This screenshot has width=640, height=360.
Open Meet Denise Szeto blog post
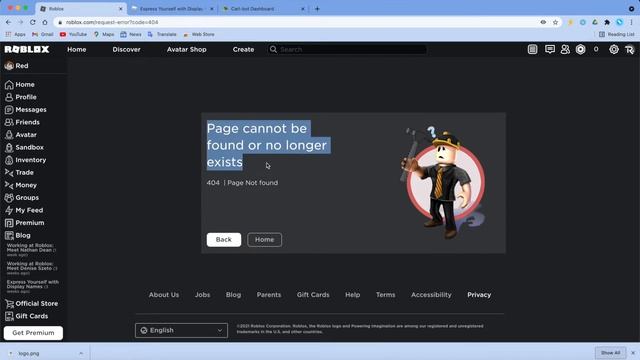coord(32,268)
